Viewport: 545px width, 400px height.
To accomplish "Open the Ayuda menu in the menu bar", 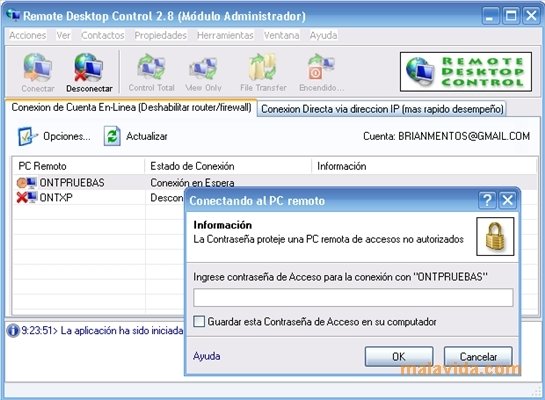I will [x=323, y=35].
